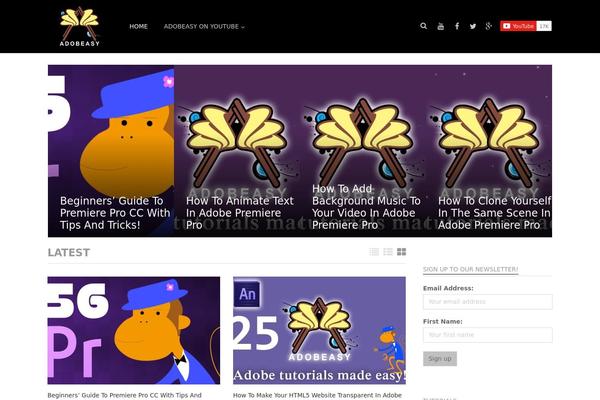Viewport: 600px width, 400px height.
Task: Open the YouTube icon link in header
Action: [441, 26]
